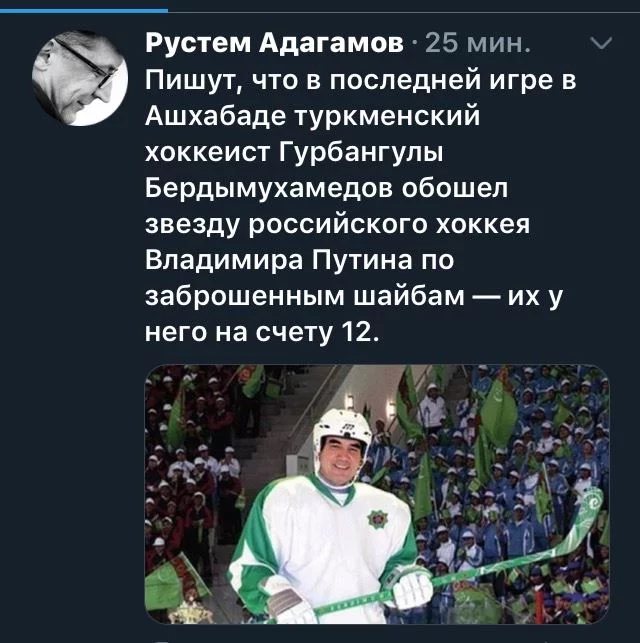Tap the name Бердымухамедов in tweet text
Image resolution: width=640 pixels, height=643 pixels.
pyautogui.click(x=268, y=189)
